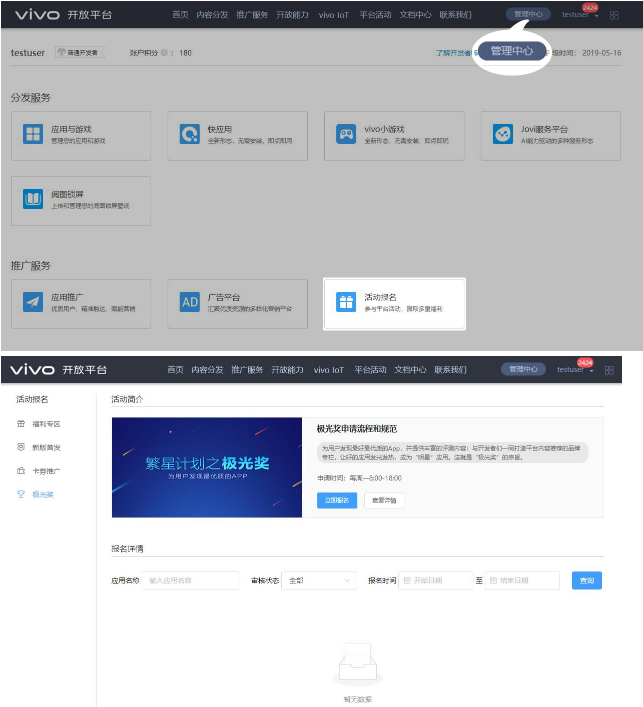Screen dimensions: 643x707
Task: Click the help icon next to 账户积分
Action: [164, 53]
